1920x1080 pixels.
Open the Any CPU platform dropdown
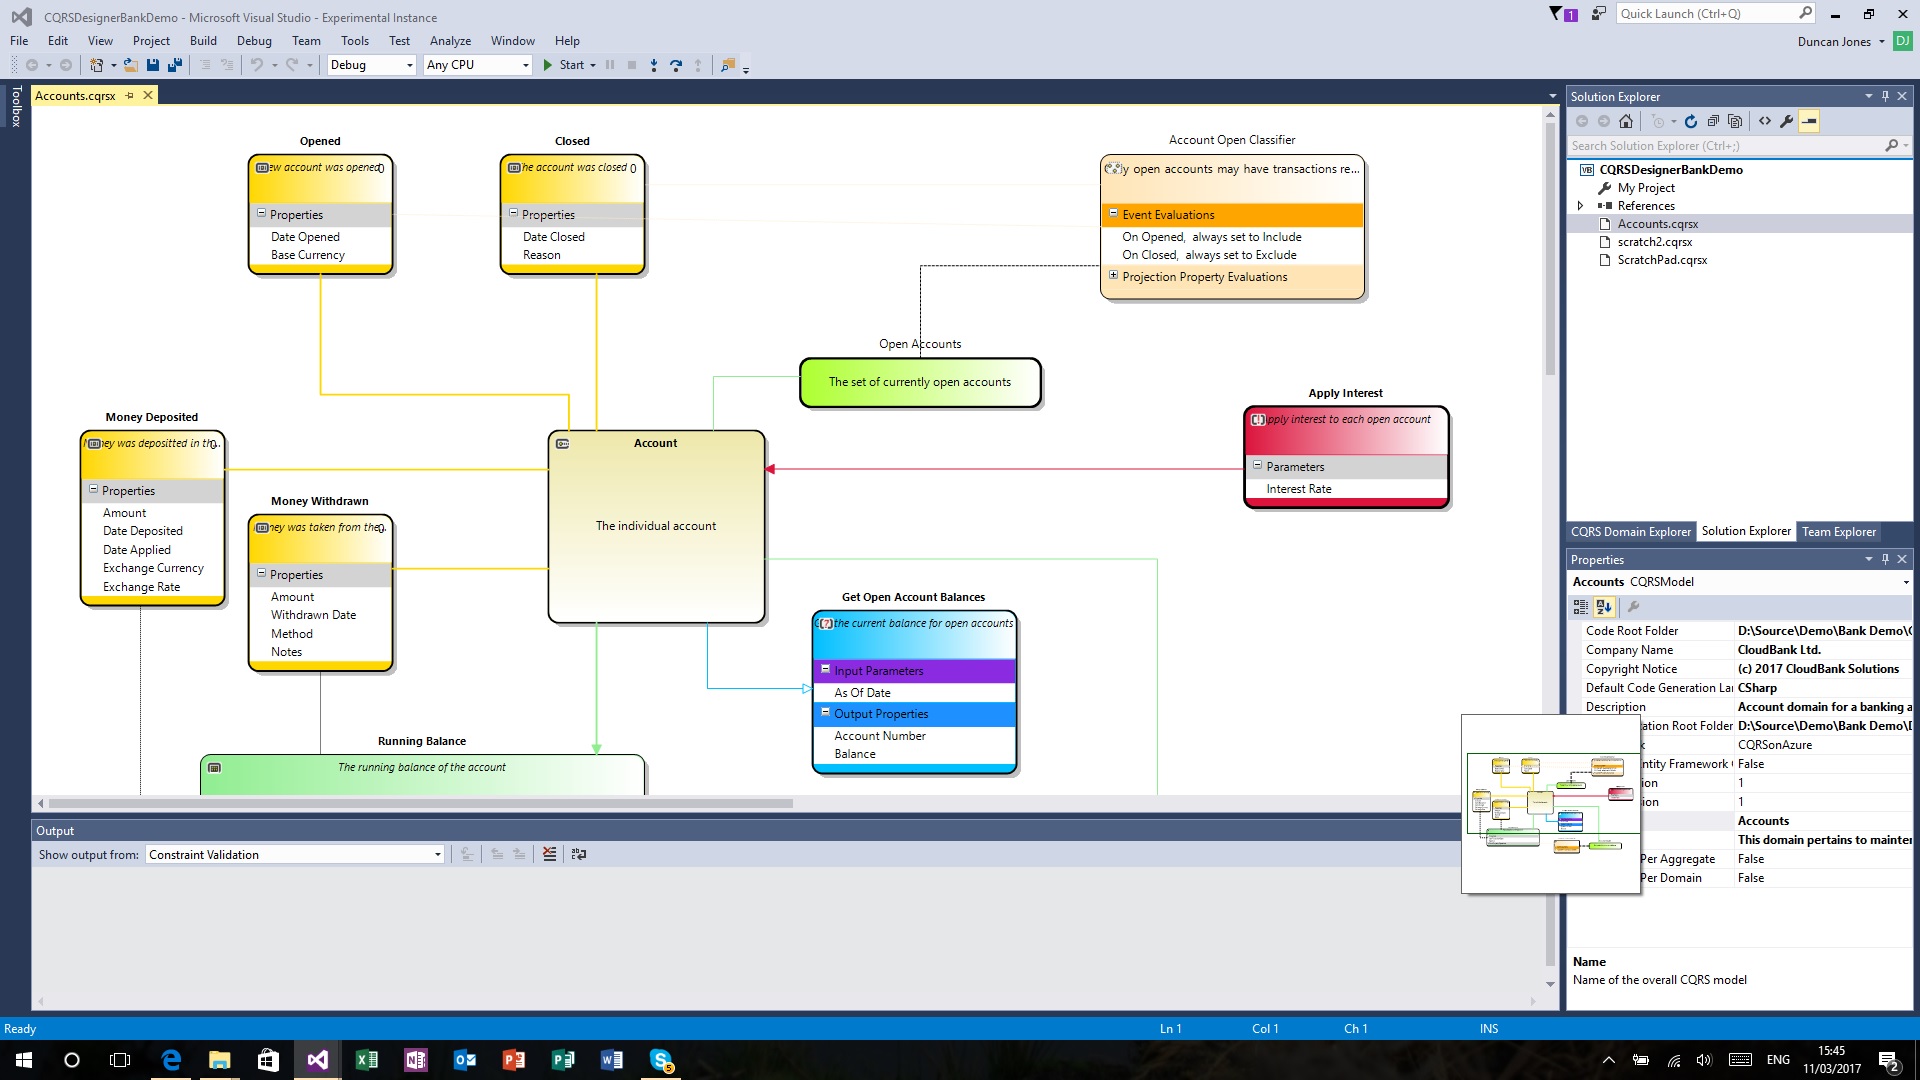(x=525, y=65)
